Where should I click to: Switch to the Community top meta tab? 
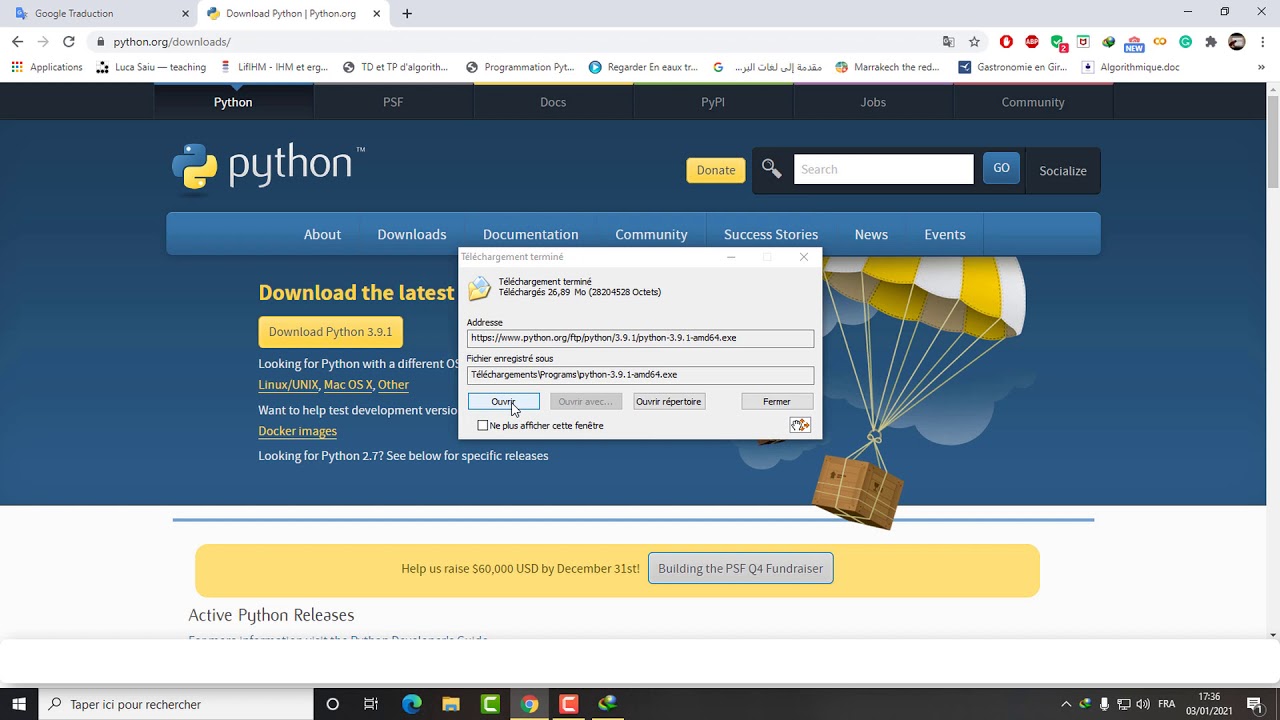(1033, 102)
